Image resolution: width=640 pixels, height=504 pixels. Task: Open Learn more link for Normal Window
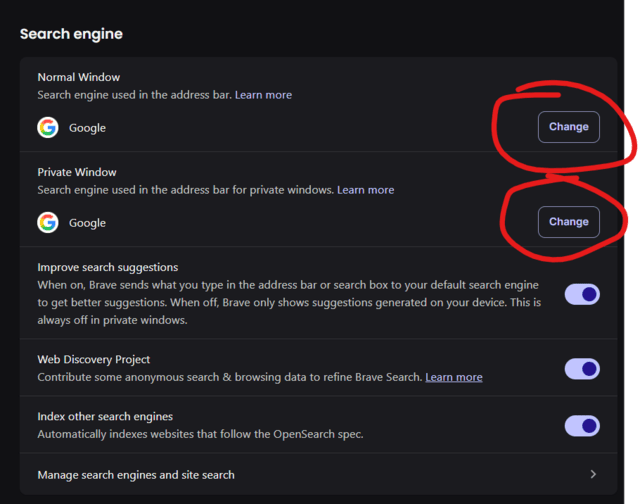tap(263, 95)
